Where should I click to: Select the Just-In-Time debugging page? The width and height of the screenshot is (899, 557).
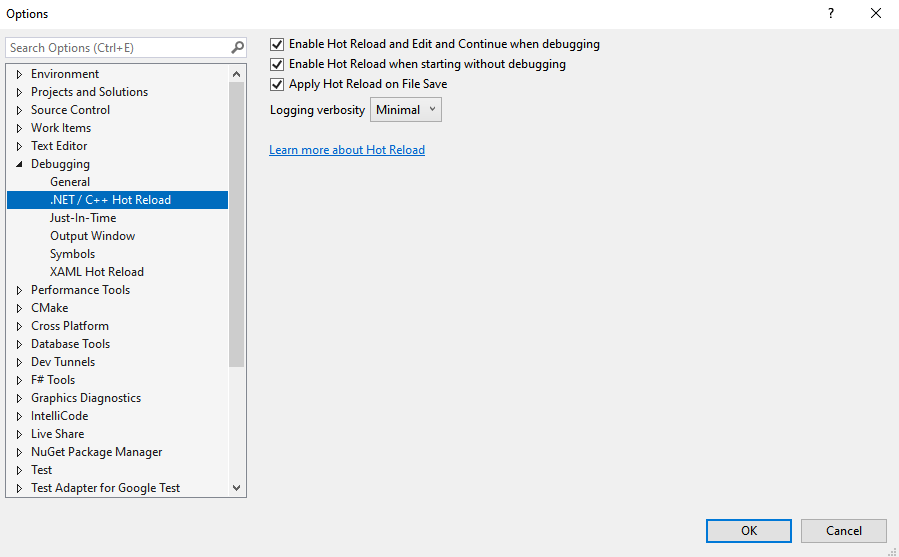(83, 218)
